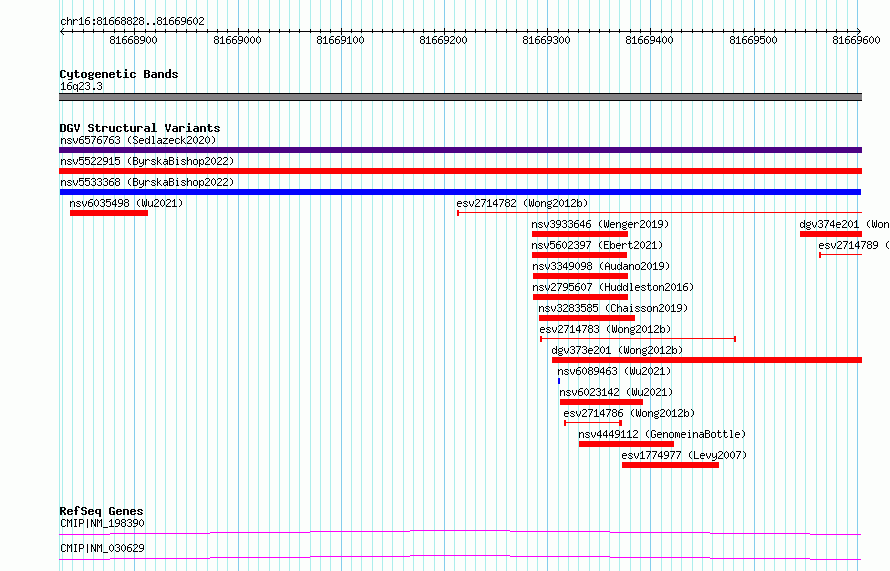
Task: Click the red bar under nsv3349098
Action: point(580,276)
